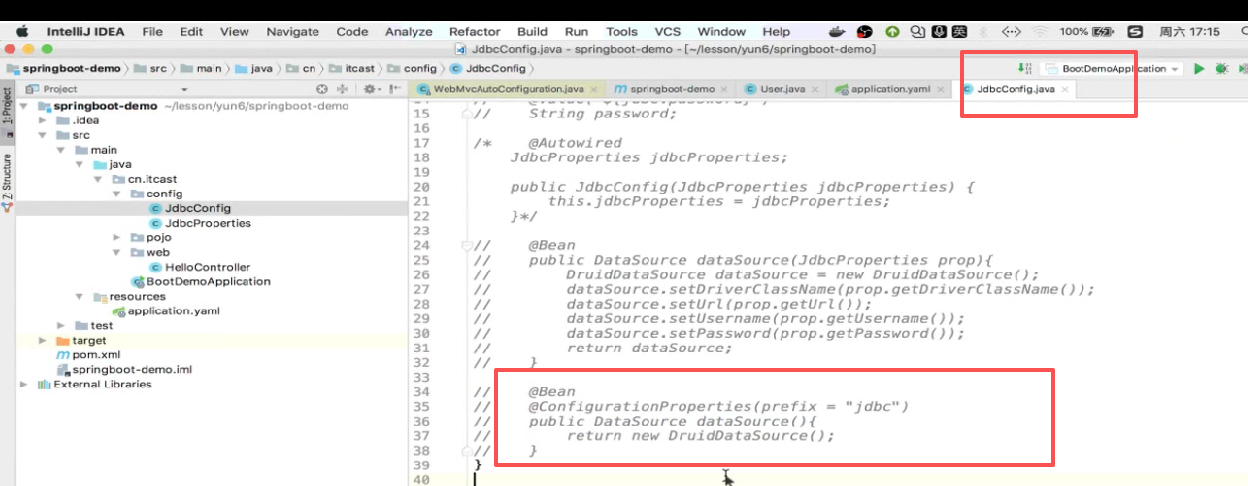1248x486 pixels.
Task: Hide the Project panel using the hide icon
Action: click(394, 89)
